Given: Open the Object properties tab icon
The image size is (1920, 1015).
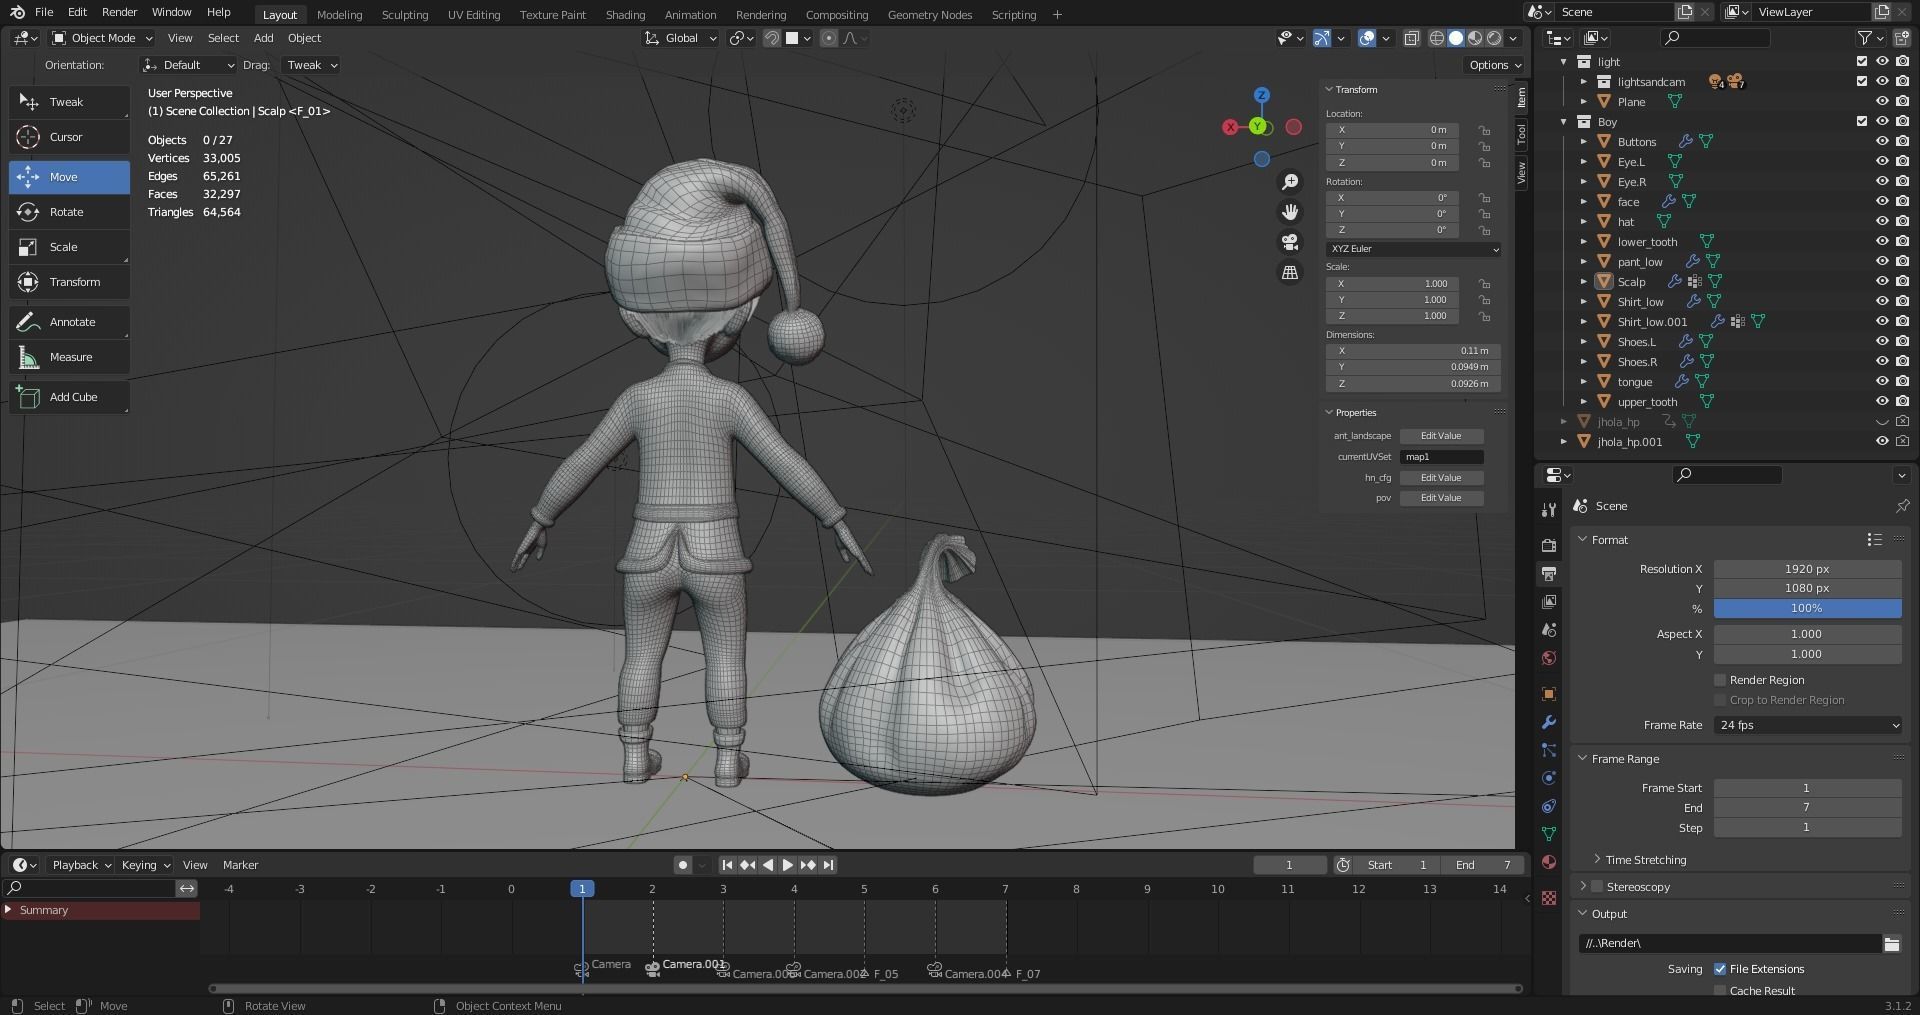Looking at the screenshot, I should [x=1549, y=694].
